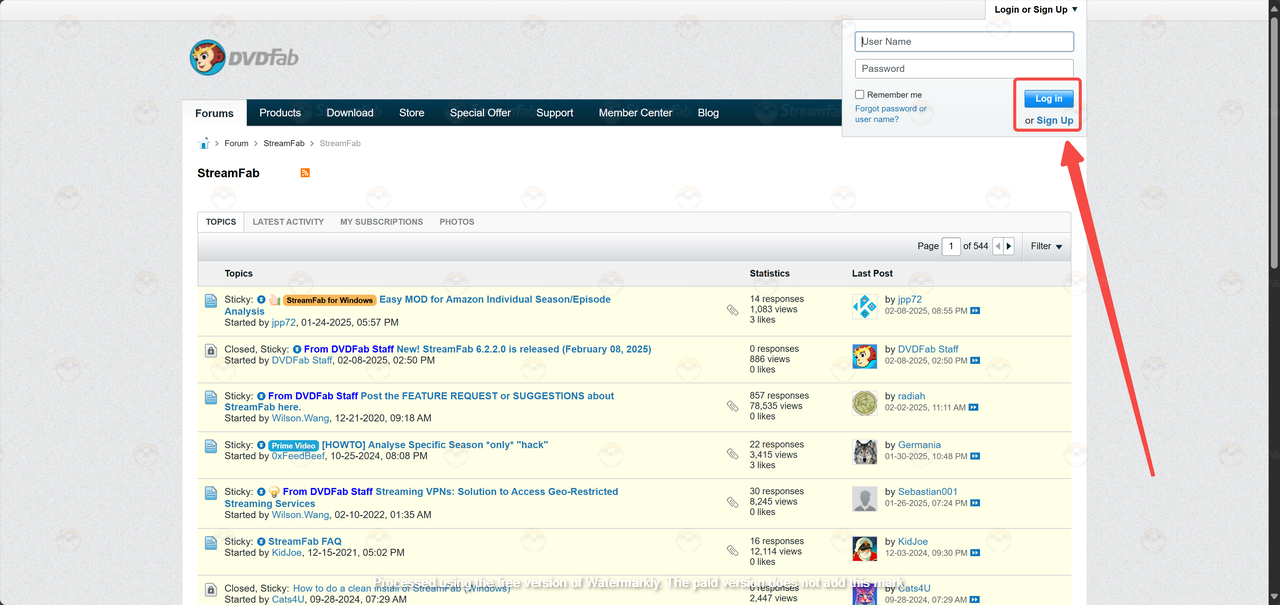
Task: Click the Log in button
Action: pyautogui.click(x=1049, y=99)
